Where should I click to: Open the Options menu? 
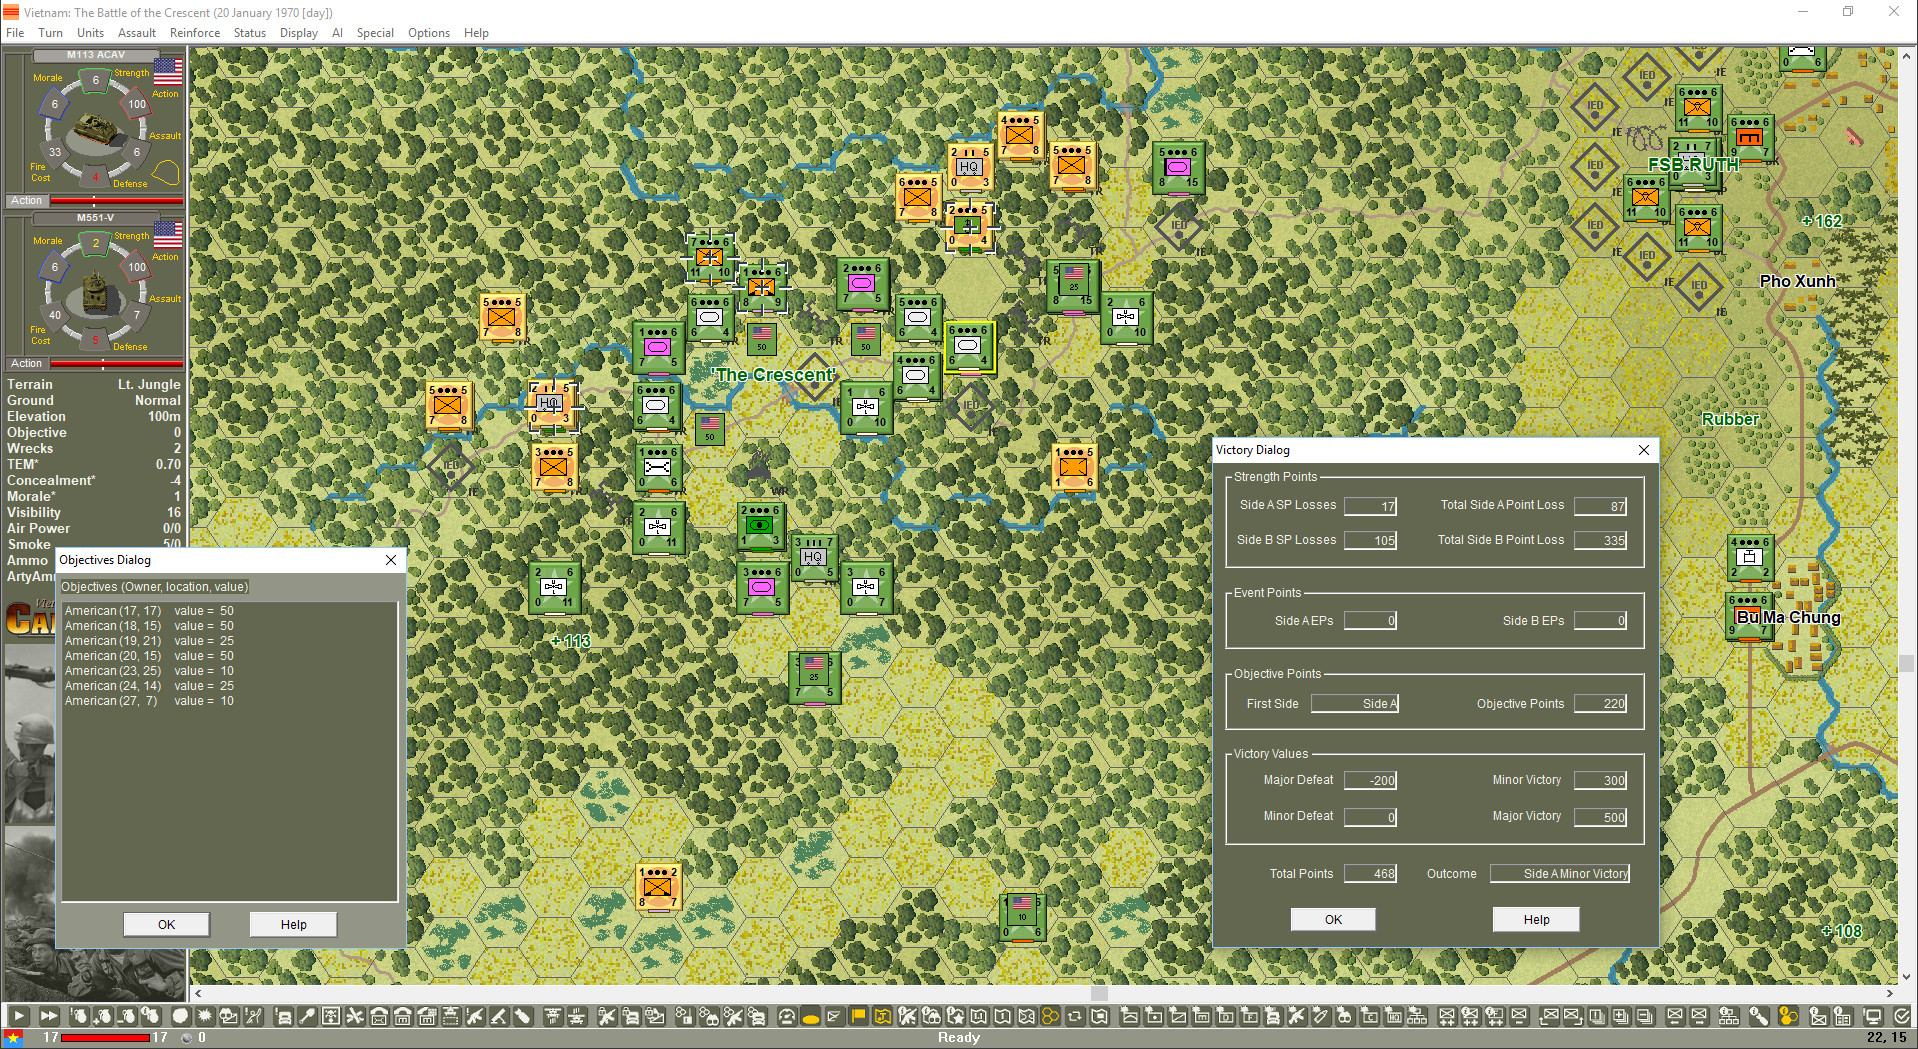(429, 33)
